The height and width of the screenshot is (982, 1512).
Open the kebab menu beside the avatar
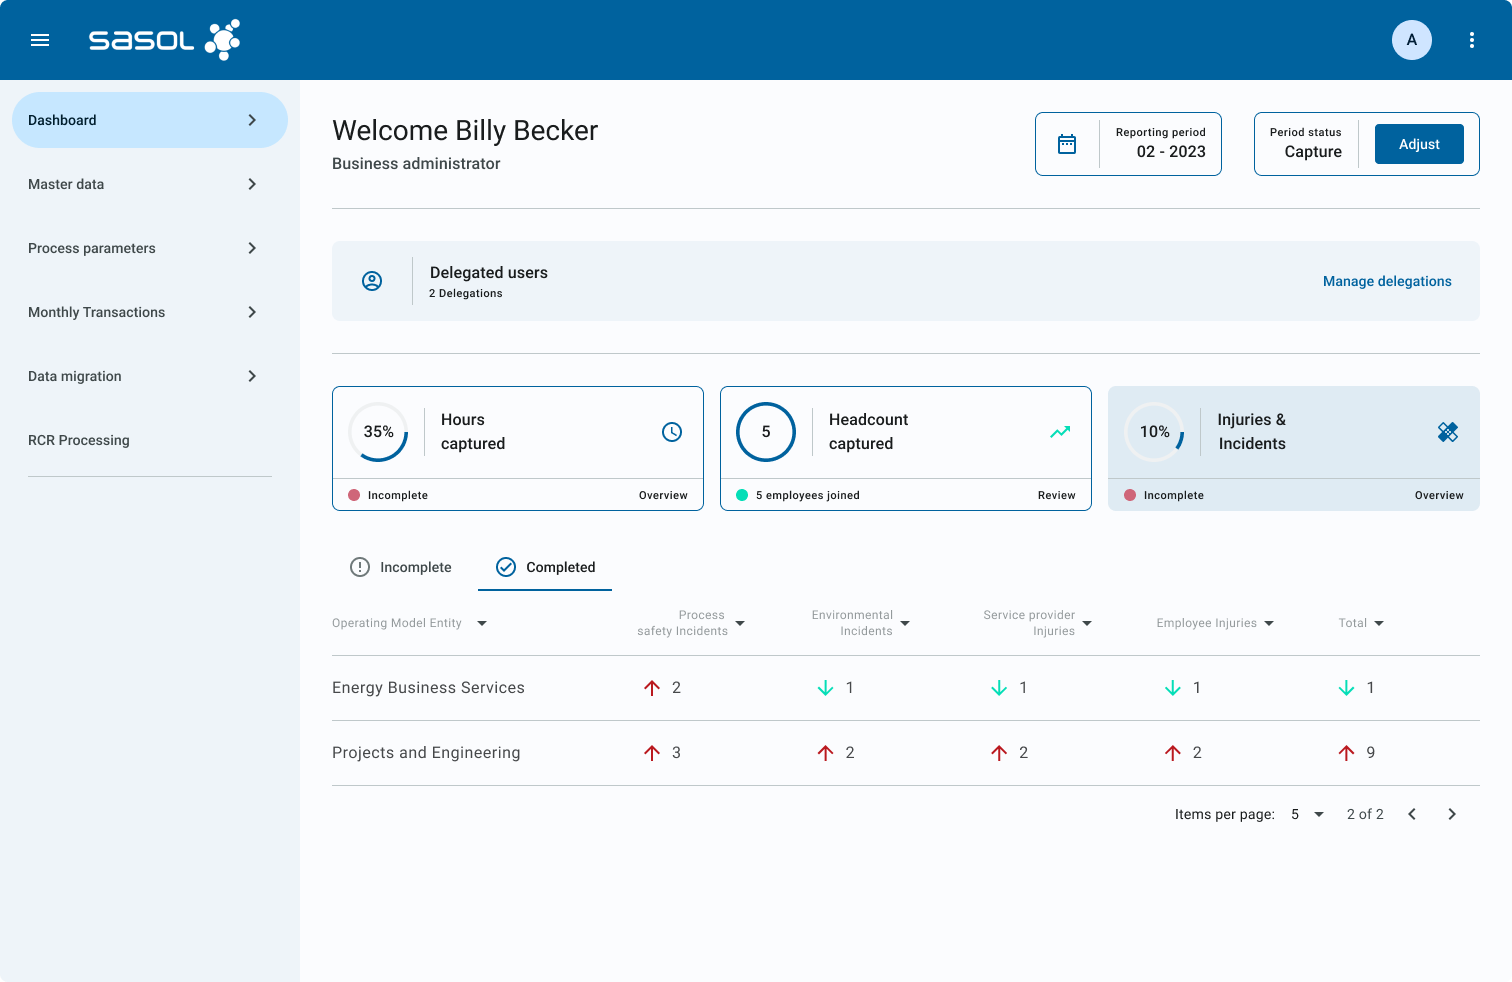click(x=1471, y=40)
